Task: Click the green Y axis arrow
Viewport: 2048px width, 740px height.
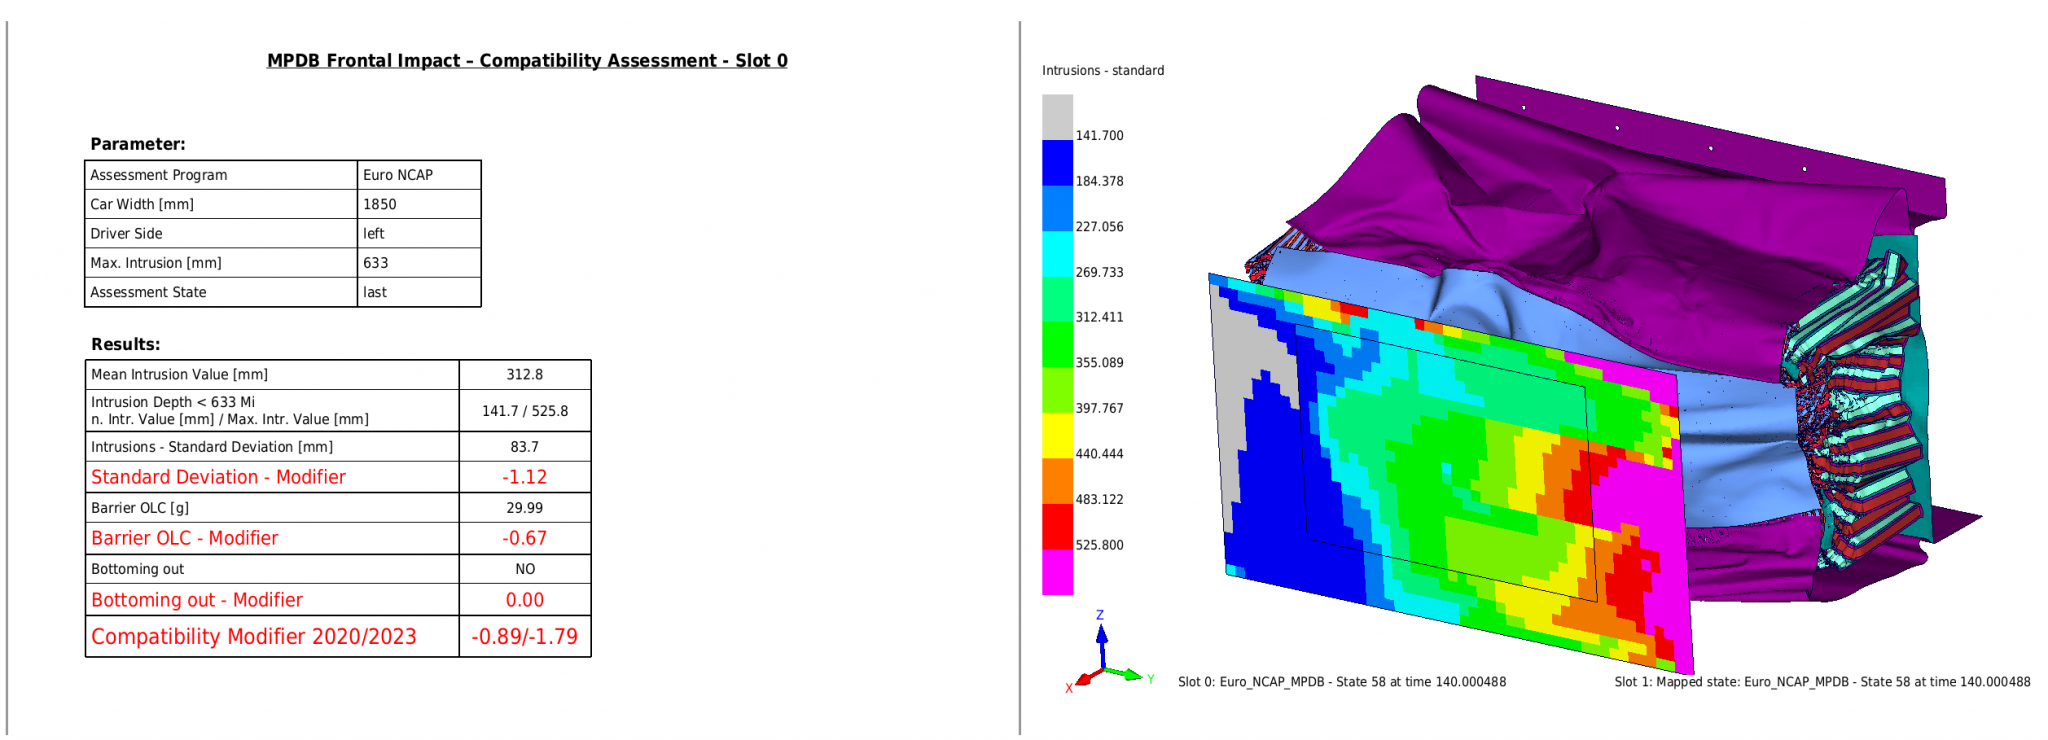Action: tap(1130, 676)
